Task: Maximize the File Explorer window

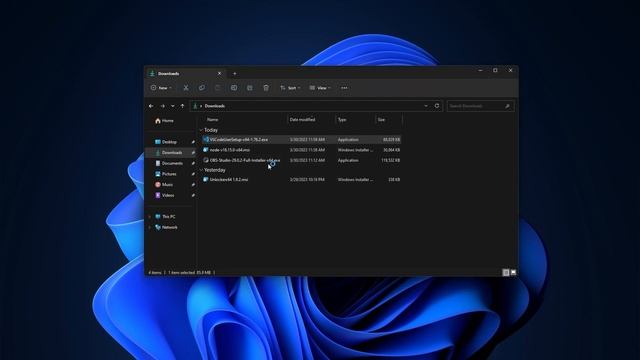Action: [495, 70]
